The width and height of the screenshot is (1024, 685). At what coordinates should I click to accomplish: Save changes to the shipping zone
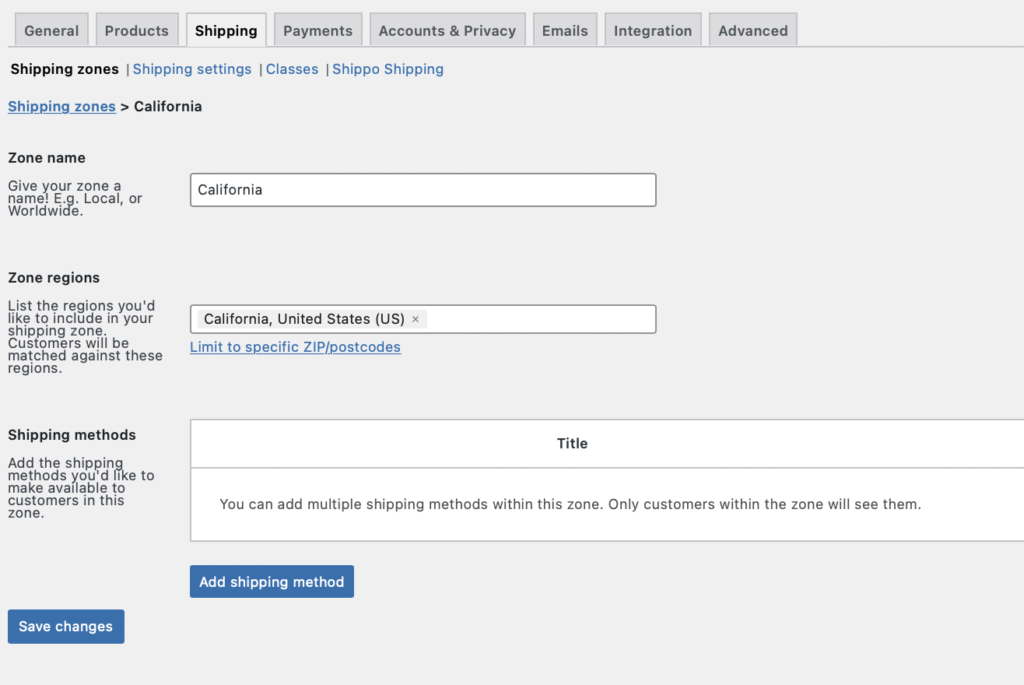click(x=66, y=627)
